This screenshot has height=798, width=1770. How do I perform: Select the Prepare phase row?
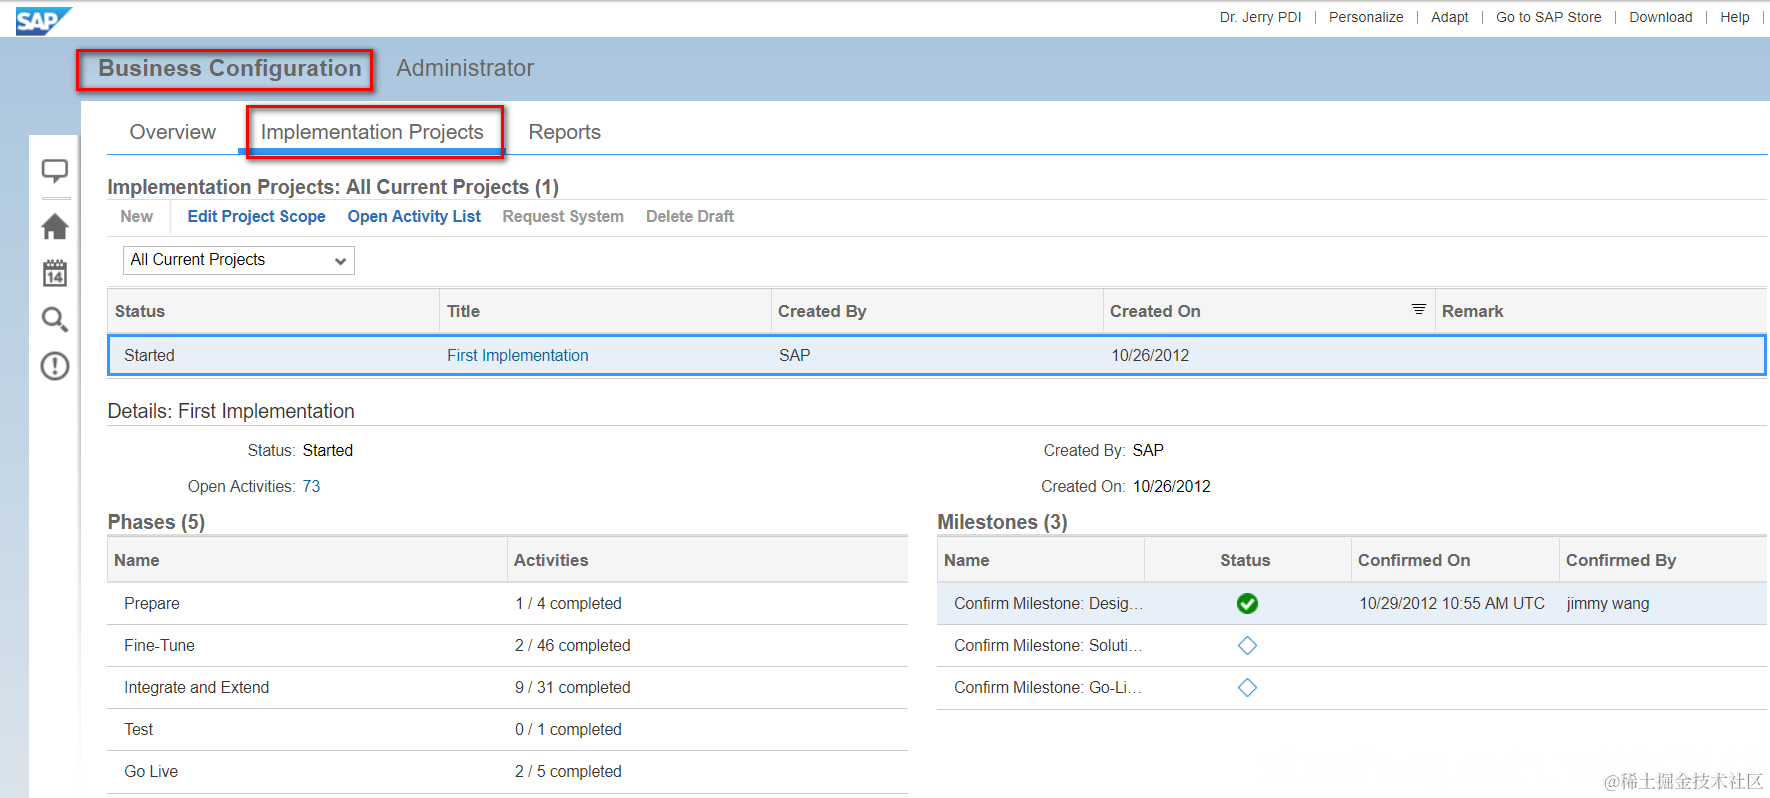507,603
